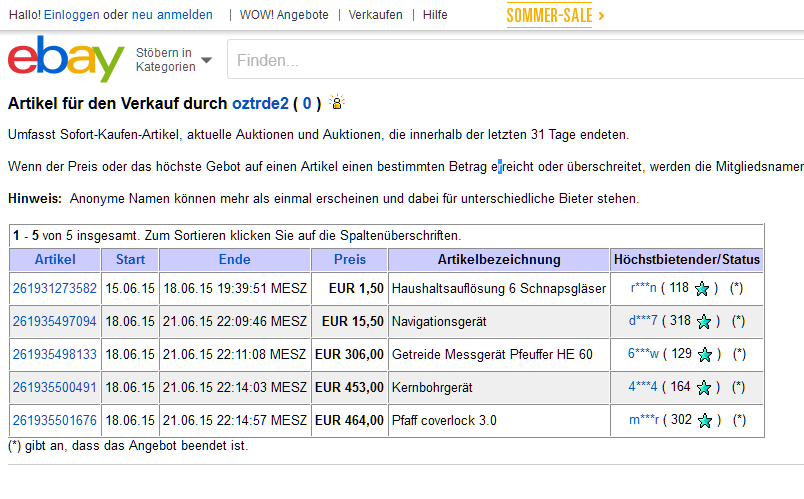Open the seller profile oztrde2

260,103
